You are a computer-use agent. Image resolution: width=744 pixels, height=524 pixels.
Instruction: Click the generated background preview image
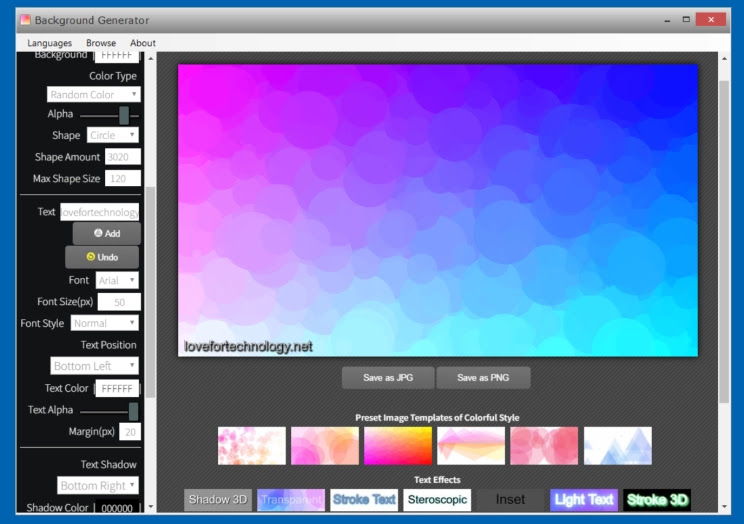(437, 210)
